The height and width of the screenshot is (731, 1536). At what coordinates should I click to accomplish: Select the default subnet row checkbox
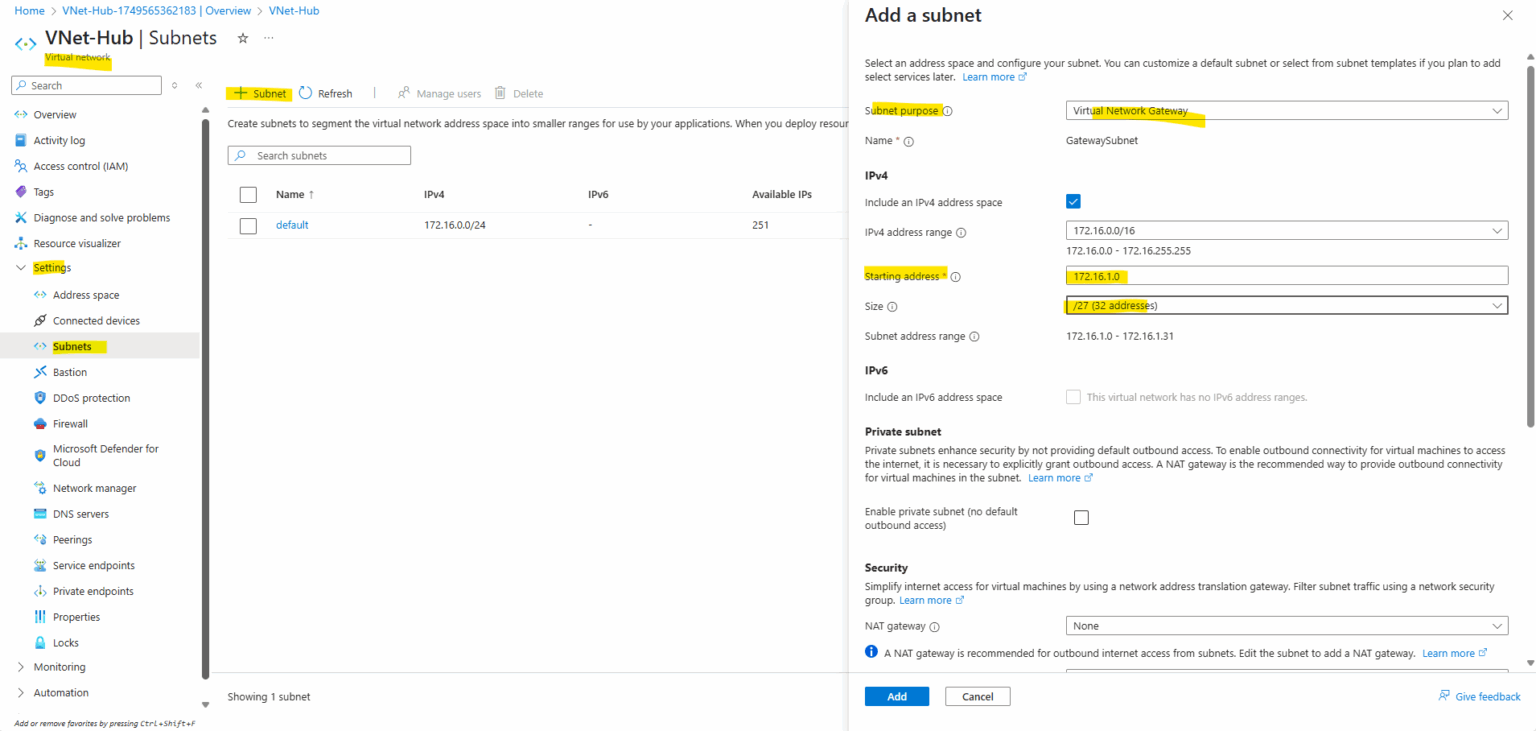248,225
